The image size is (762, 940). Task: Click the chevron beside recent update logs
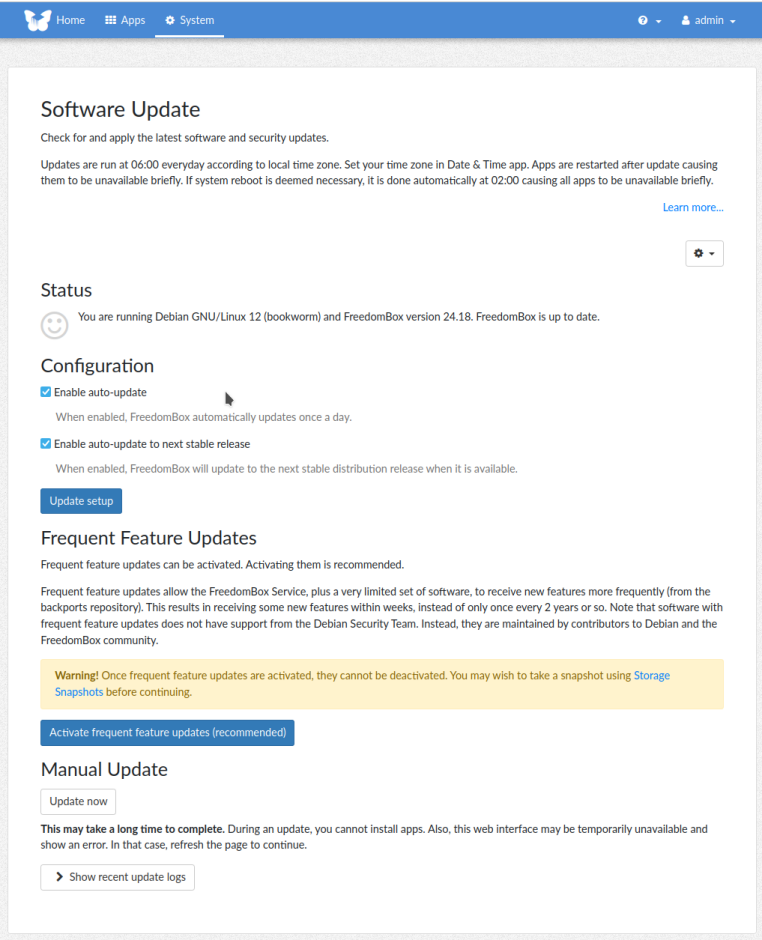[x=60, y=877]
